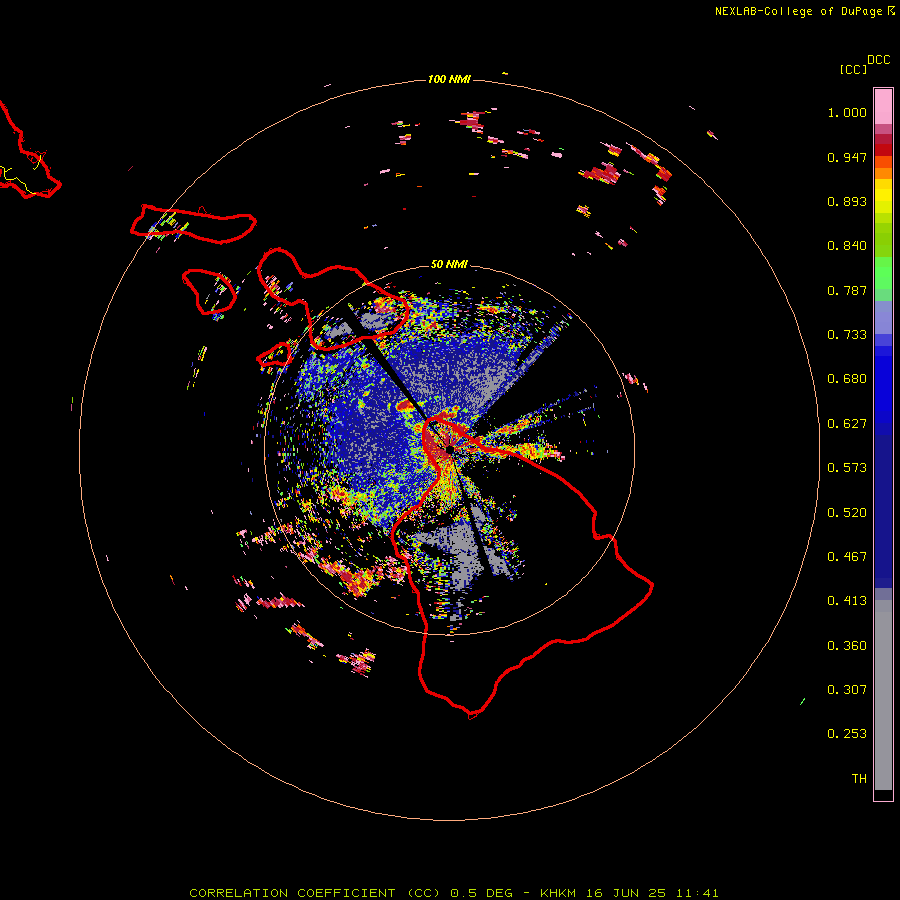
Task: Click the 0.680 legend value
Action: pyautogui.click(x=847, y=379)
